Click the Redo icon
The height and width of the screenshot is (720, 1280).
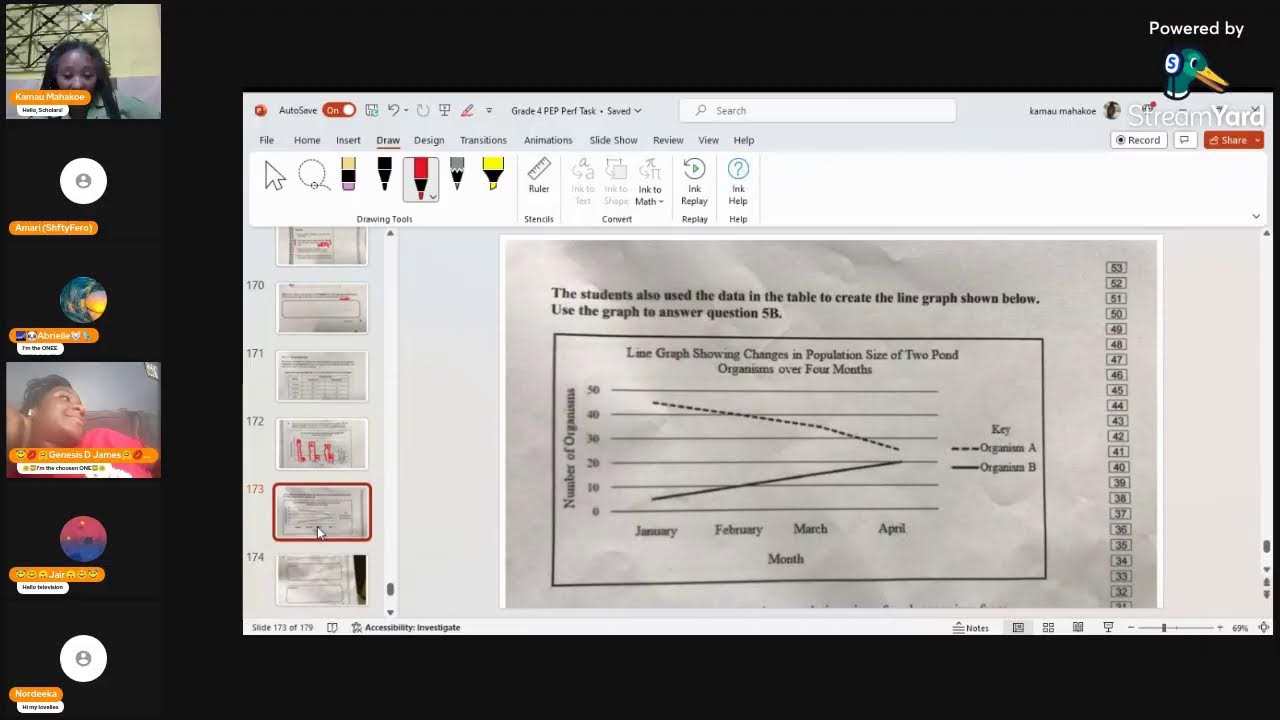pyautogui.click(x=423, y=110)
